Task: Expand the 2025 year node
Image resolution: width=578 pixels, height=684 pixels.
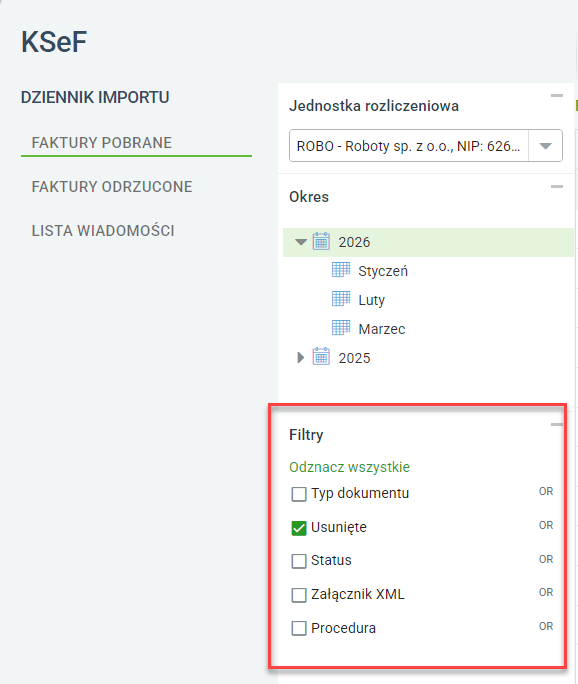Action: 301,358
